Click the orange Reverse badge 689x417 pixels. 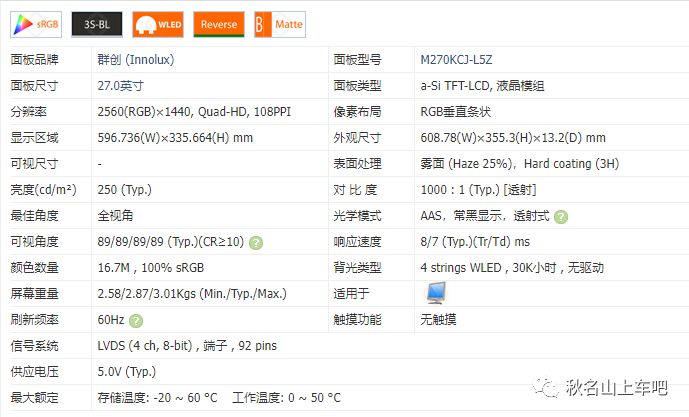tap(219, 24)
